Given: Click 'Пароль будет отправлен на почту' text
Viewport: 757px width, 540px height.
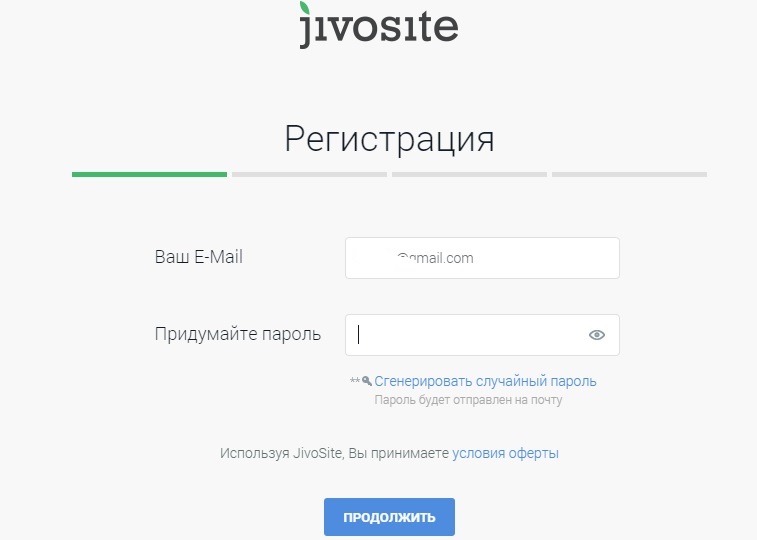Looking at the screenshot, I should point(468,400).
